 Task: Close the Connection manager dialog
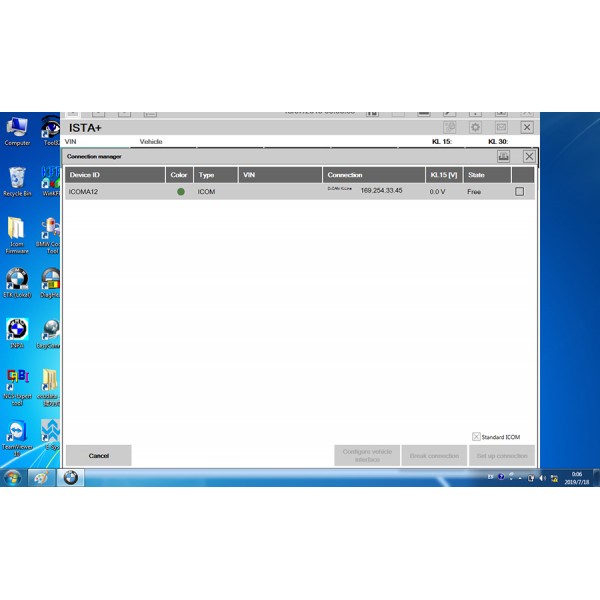tap(529, 156)
